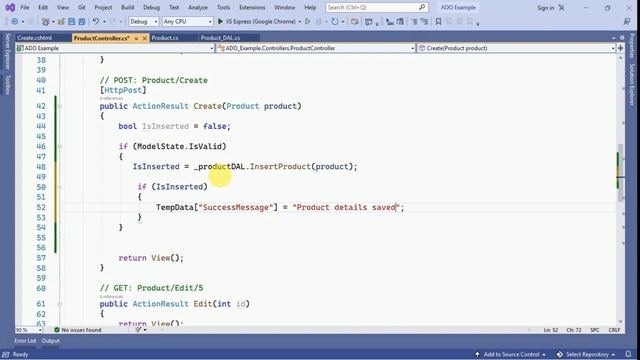Viewport: 640px width, 360px height.
Task: Open the Output panel tab
Action: [x=51, y=341]
